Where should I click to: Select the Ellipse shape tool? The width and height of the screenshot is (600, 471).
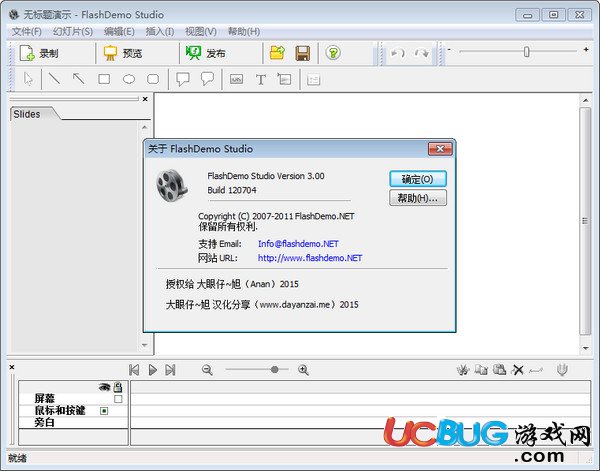129,79
